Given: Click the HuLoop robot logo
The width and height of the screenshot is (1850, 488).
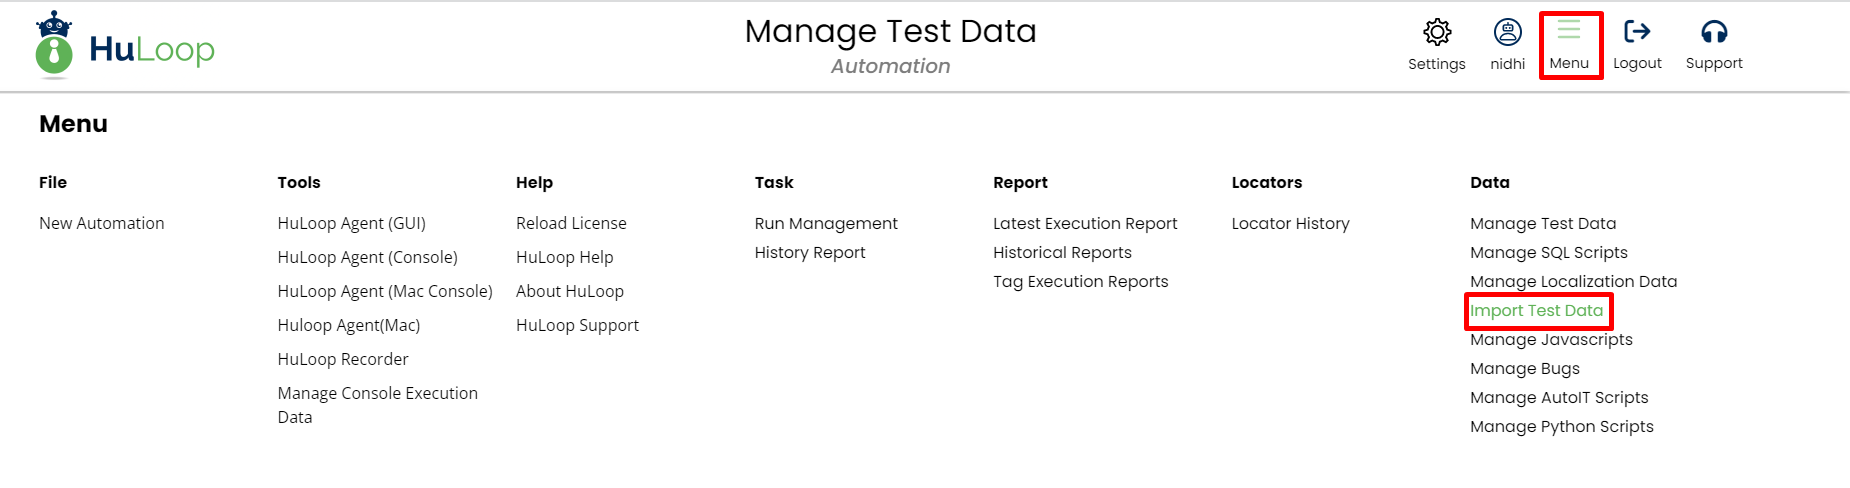Looking at the screenshot, I should click(54, 46).
